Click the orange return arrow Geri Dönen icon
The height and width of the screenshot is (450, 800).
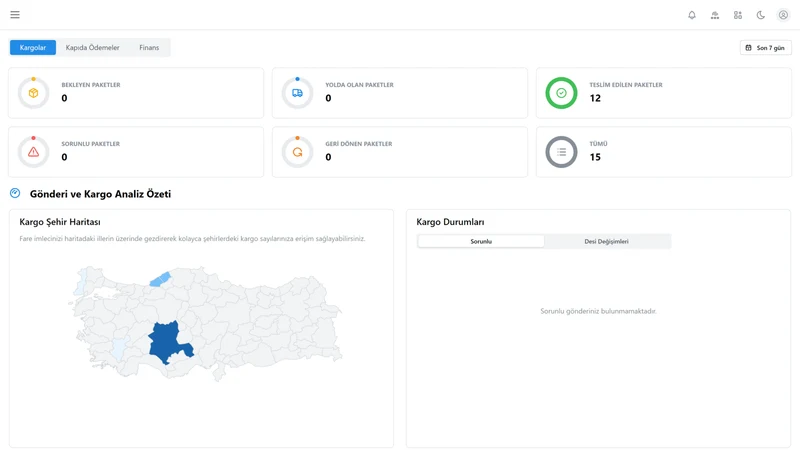click(297, 152)
